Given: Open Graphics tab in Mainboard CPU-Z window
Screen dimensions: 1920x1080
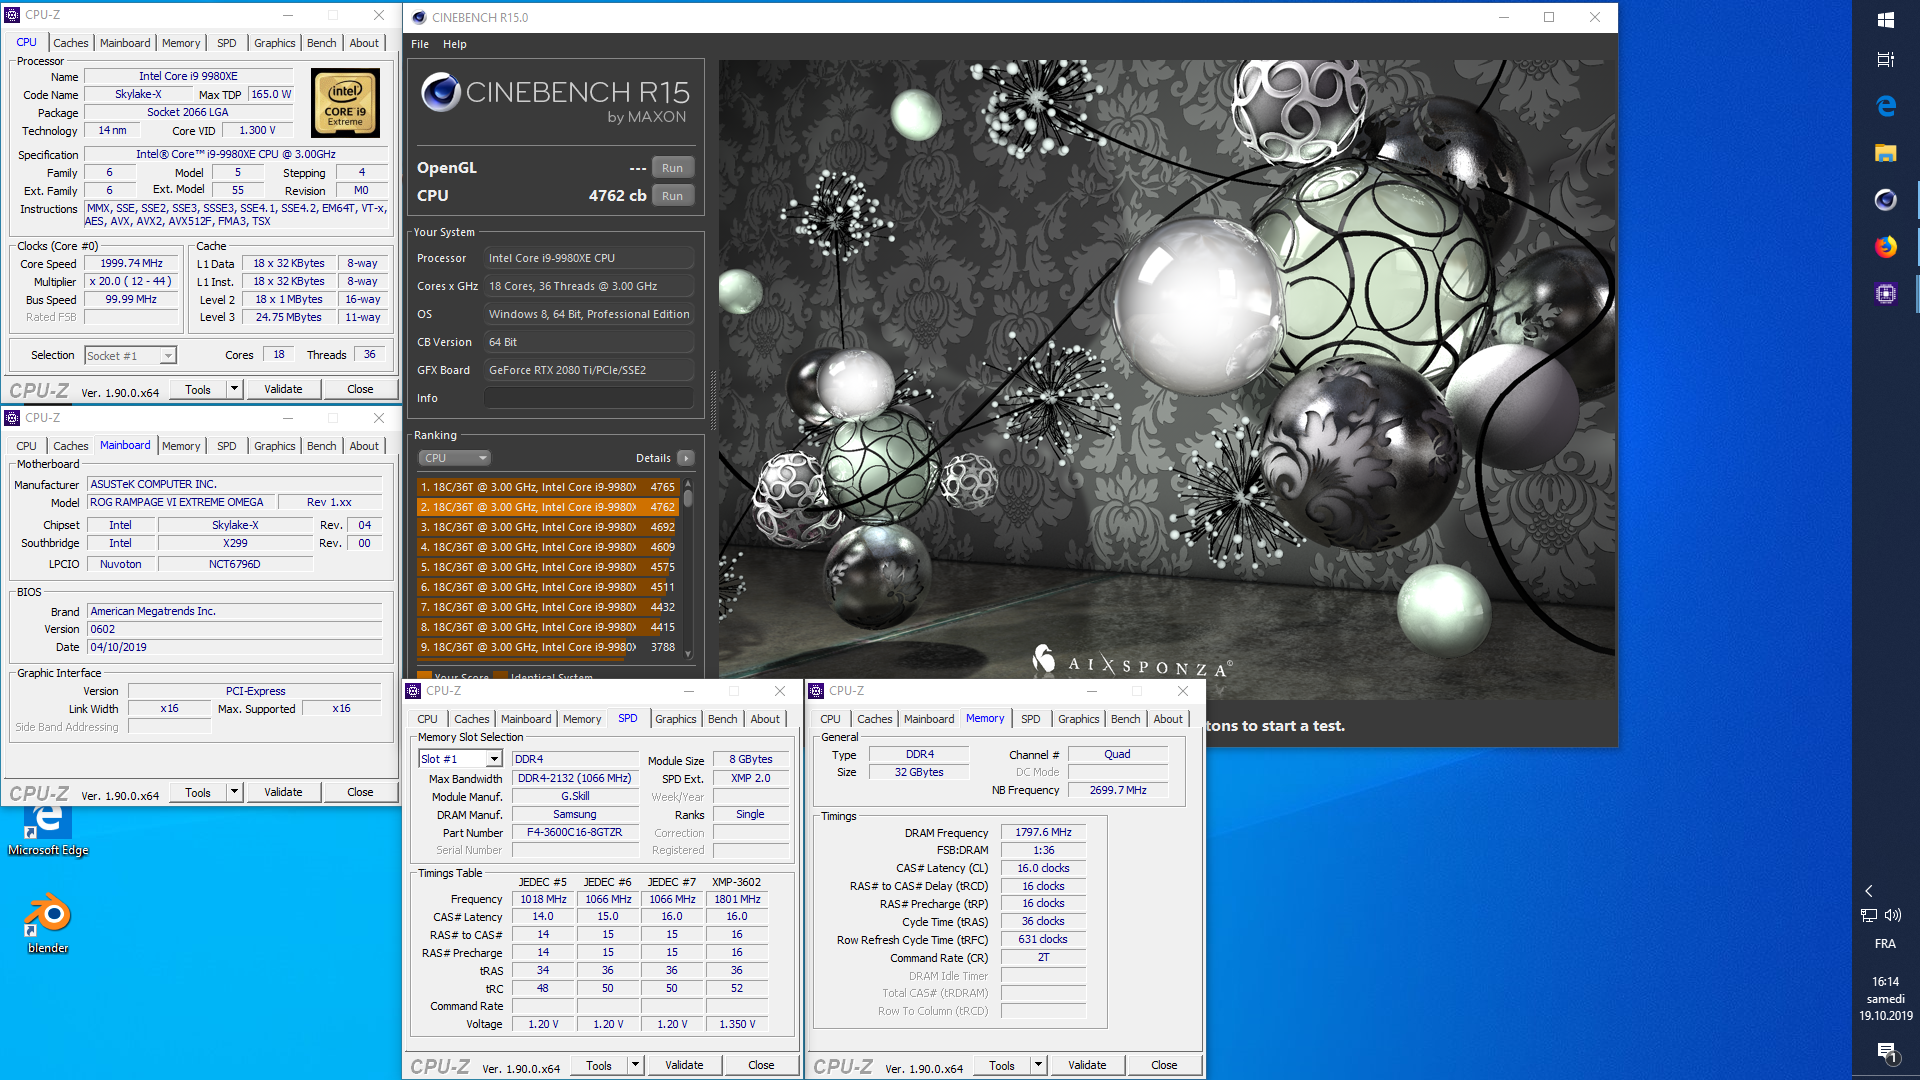Looking at the screenshot, I should 274,446.
